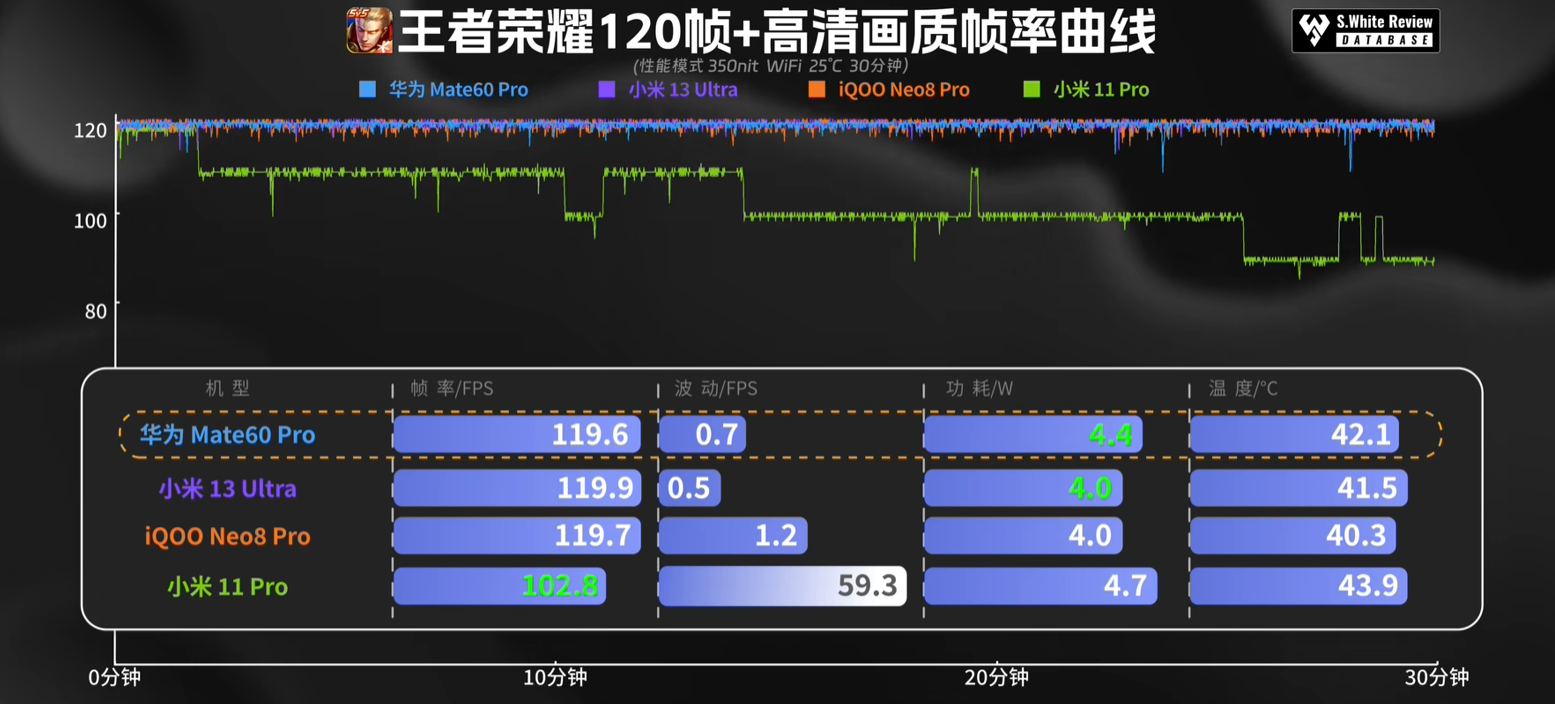Click the Honor of Kings game icon

coord(369,31)
